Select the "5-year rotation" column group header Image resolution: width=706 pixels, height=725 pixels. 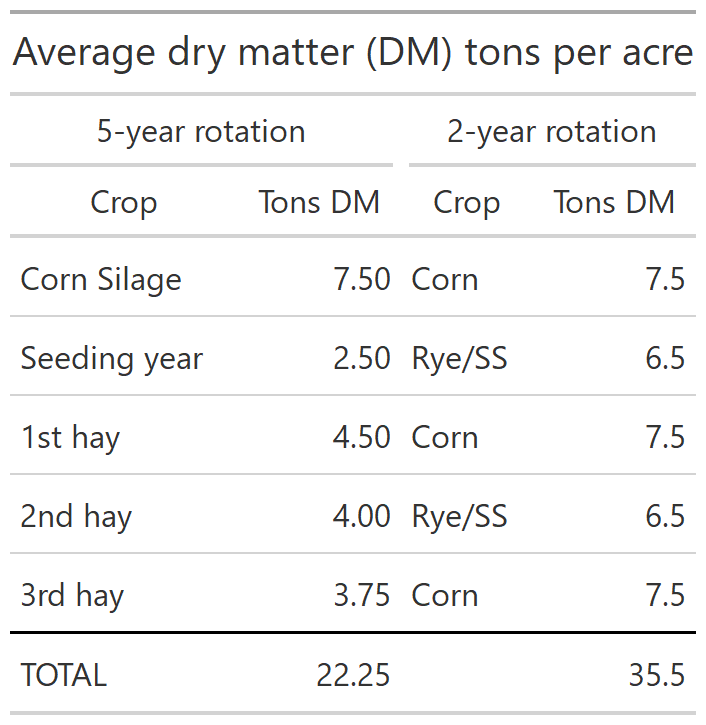[201, 132]
